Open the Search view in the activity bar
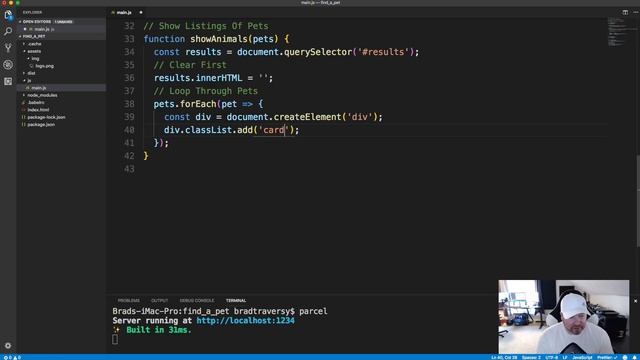The width and height of the screenshot is (640, 360). pyautogui.click(x=8, y=31)
